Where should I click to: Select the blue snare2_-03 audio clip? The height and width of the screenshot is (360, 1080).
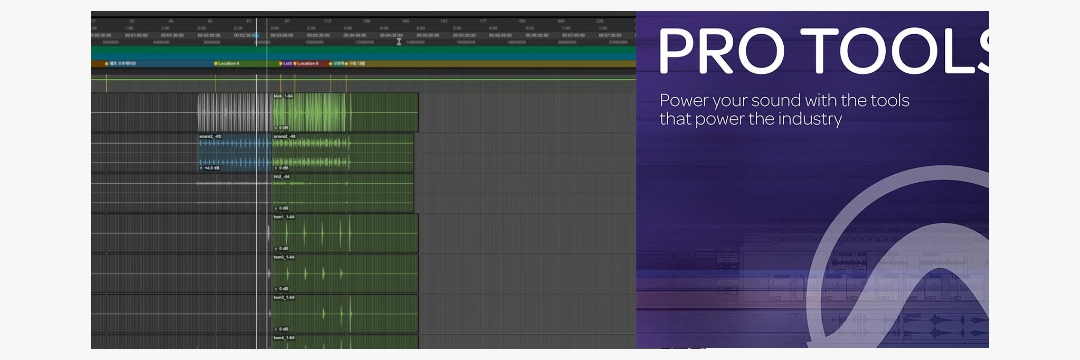coord(235,152)
